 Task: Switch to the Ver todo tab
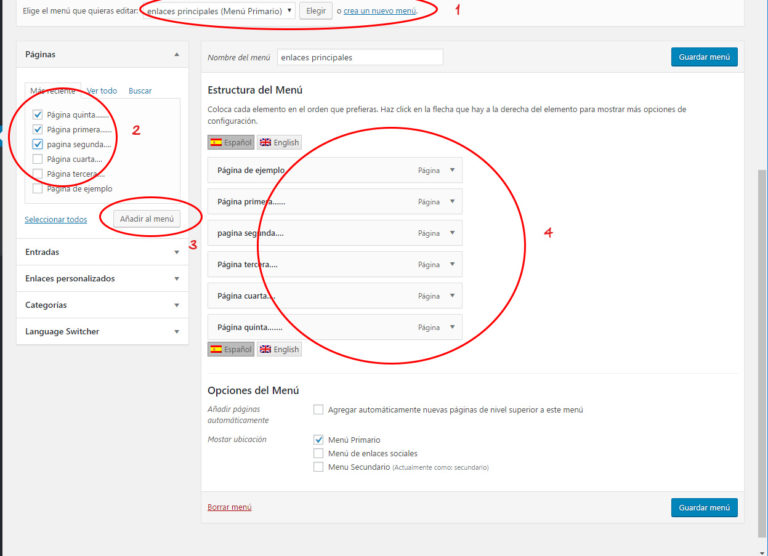(x=101, y=91)
